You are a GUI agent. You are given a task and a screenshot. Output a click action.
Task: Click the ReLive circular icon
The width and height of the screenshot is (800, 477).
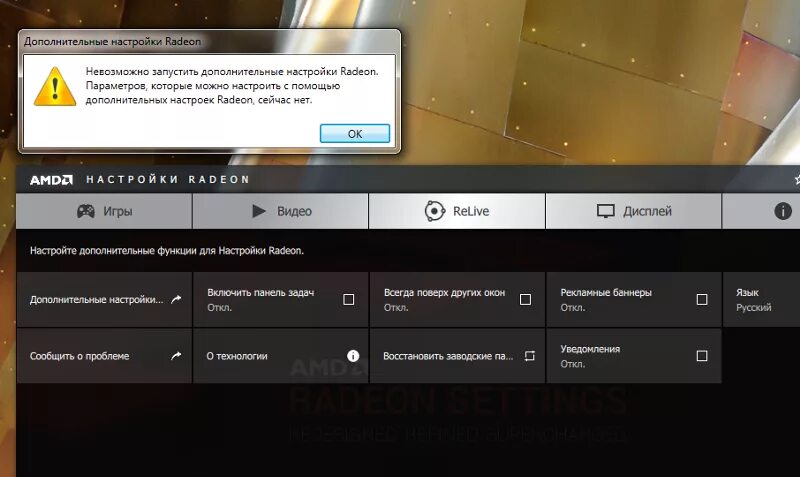coord(435,211)
